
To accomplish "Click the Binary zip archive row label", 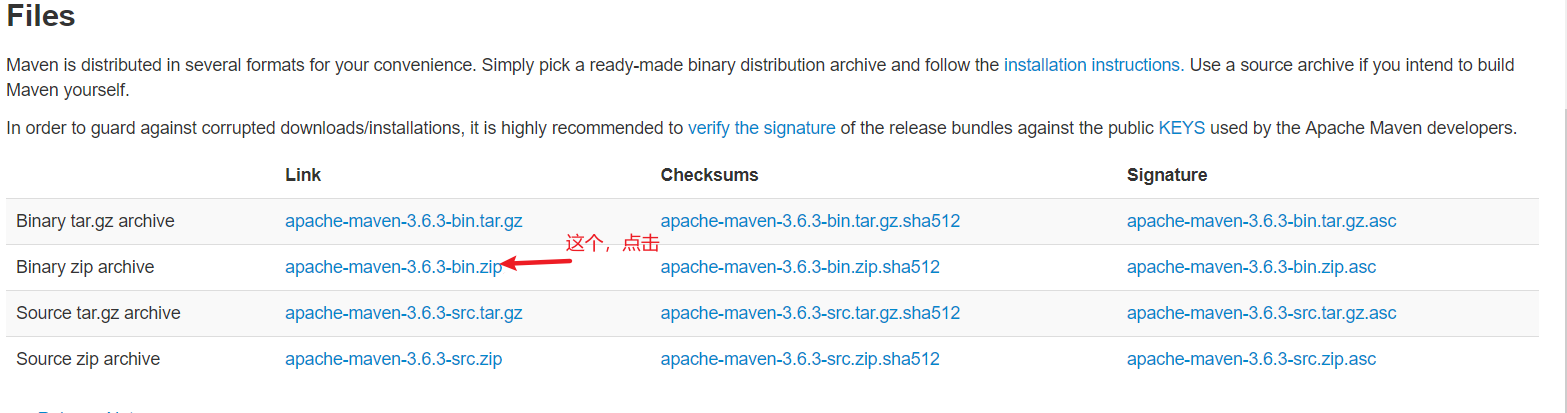I will coord(85,267).
